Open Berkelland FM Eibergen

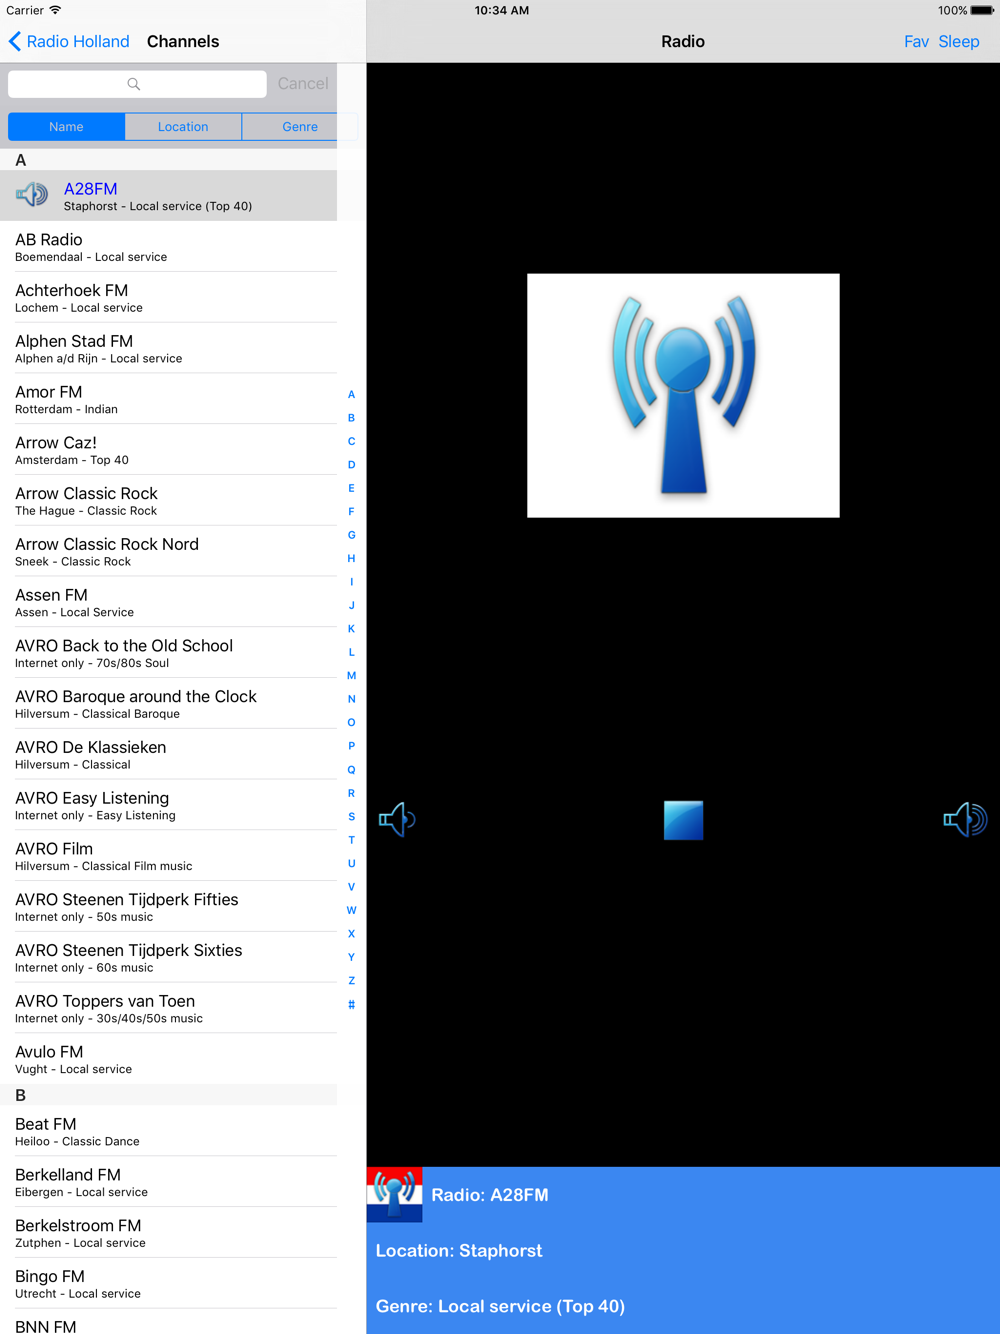pyautogui.click(x=168, y=1182)
